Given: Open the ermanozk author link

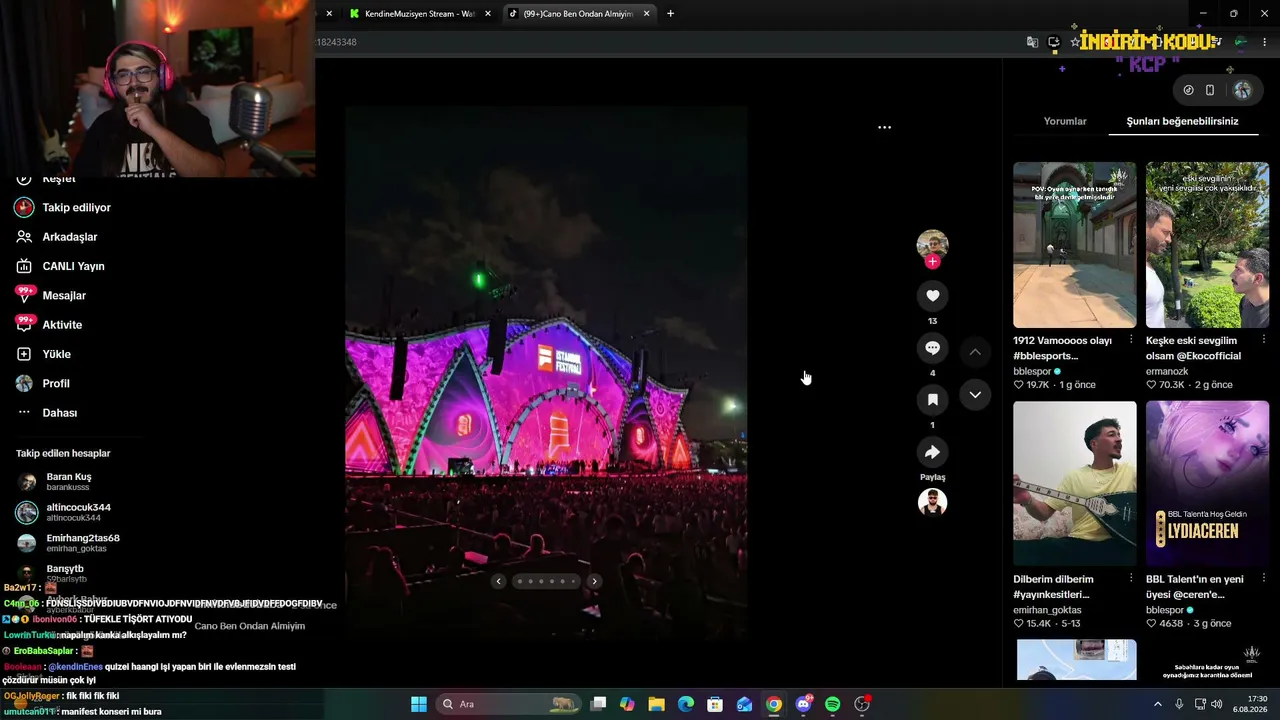Looking at the screenshot, I should click(1167, 371).
